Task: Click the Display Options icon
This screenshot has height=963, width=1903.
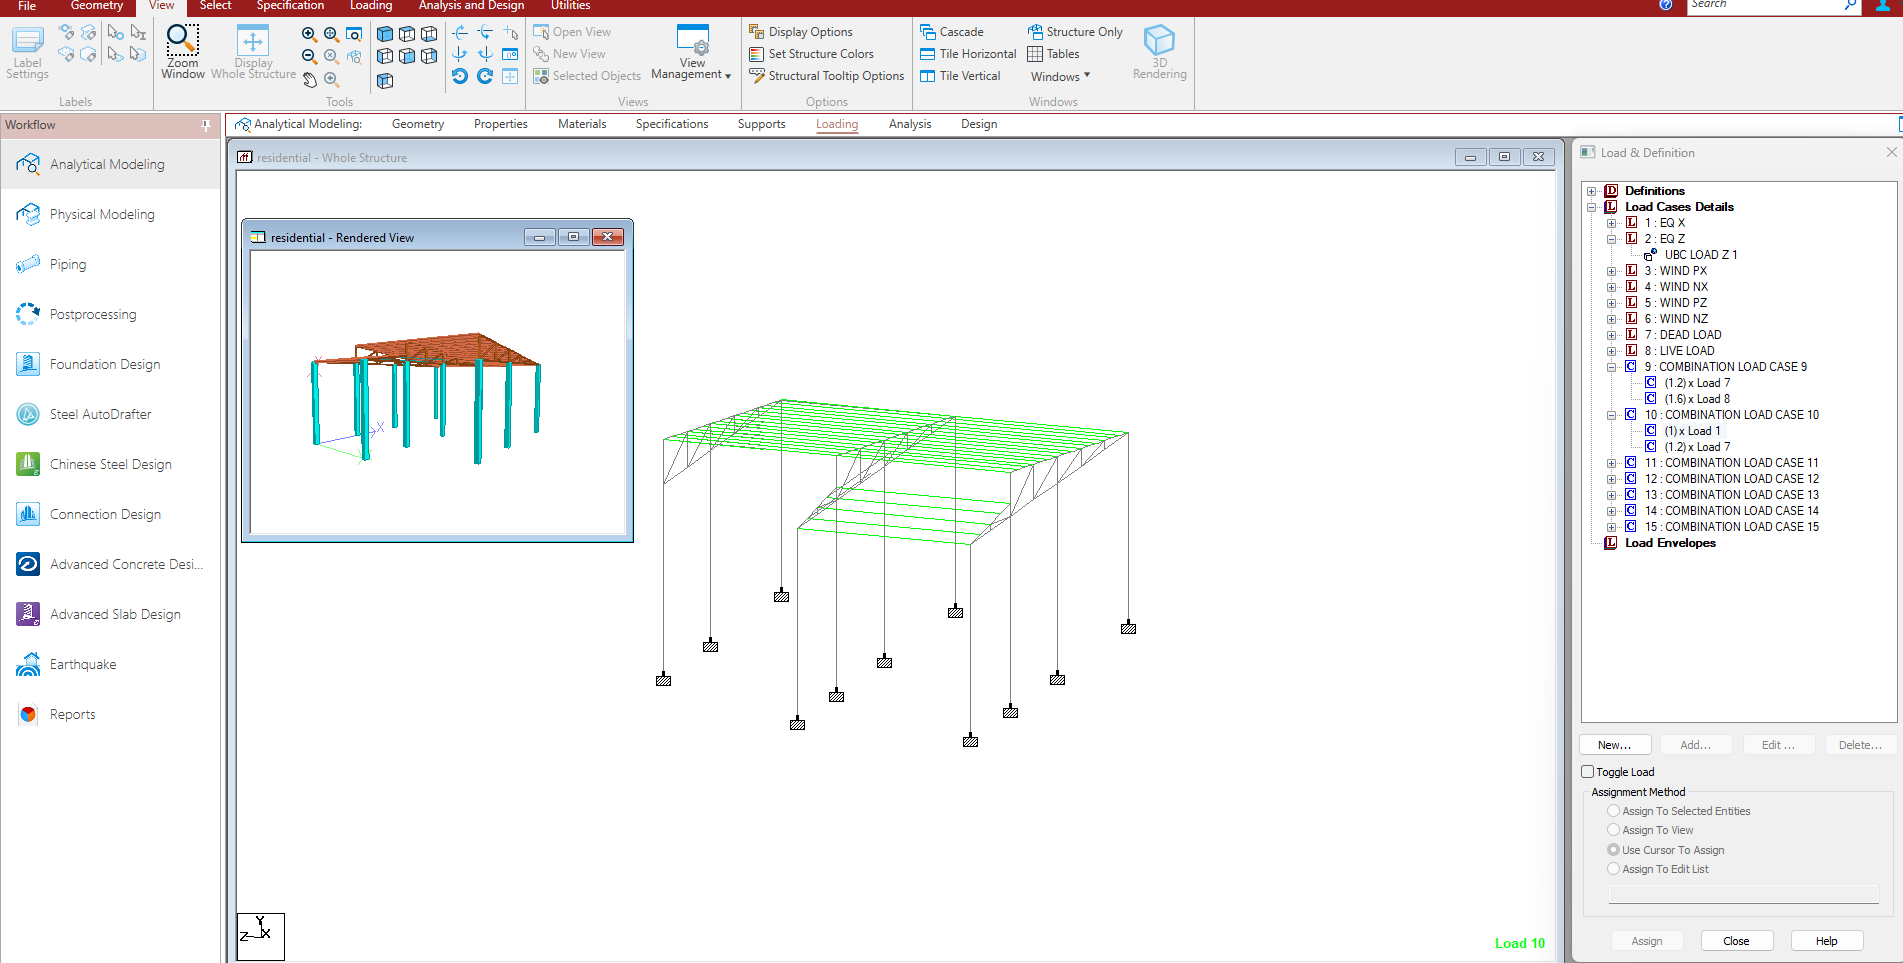Action: 757,32
